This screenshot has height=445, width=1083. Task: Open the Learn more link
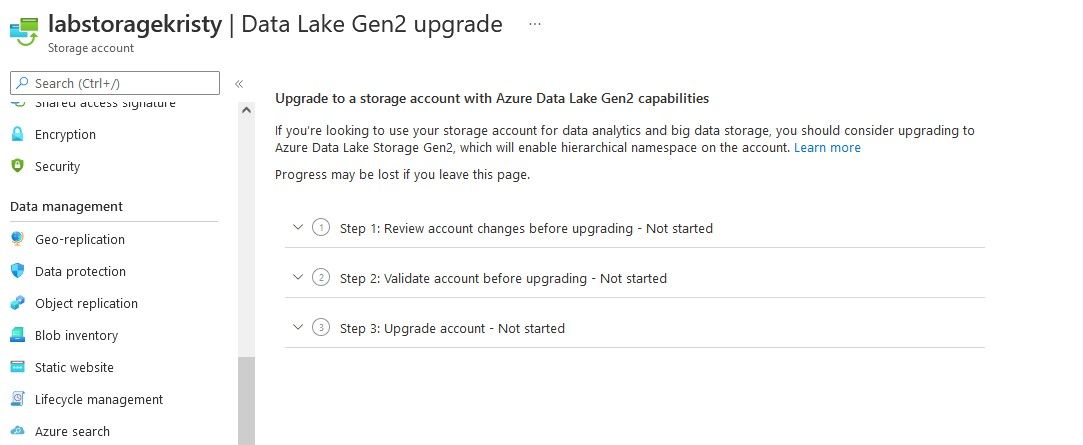pyautogui.click(x=827, y=147)
